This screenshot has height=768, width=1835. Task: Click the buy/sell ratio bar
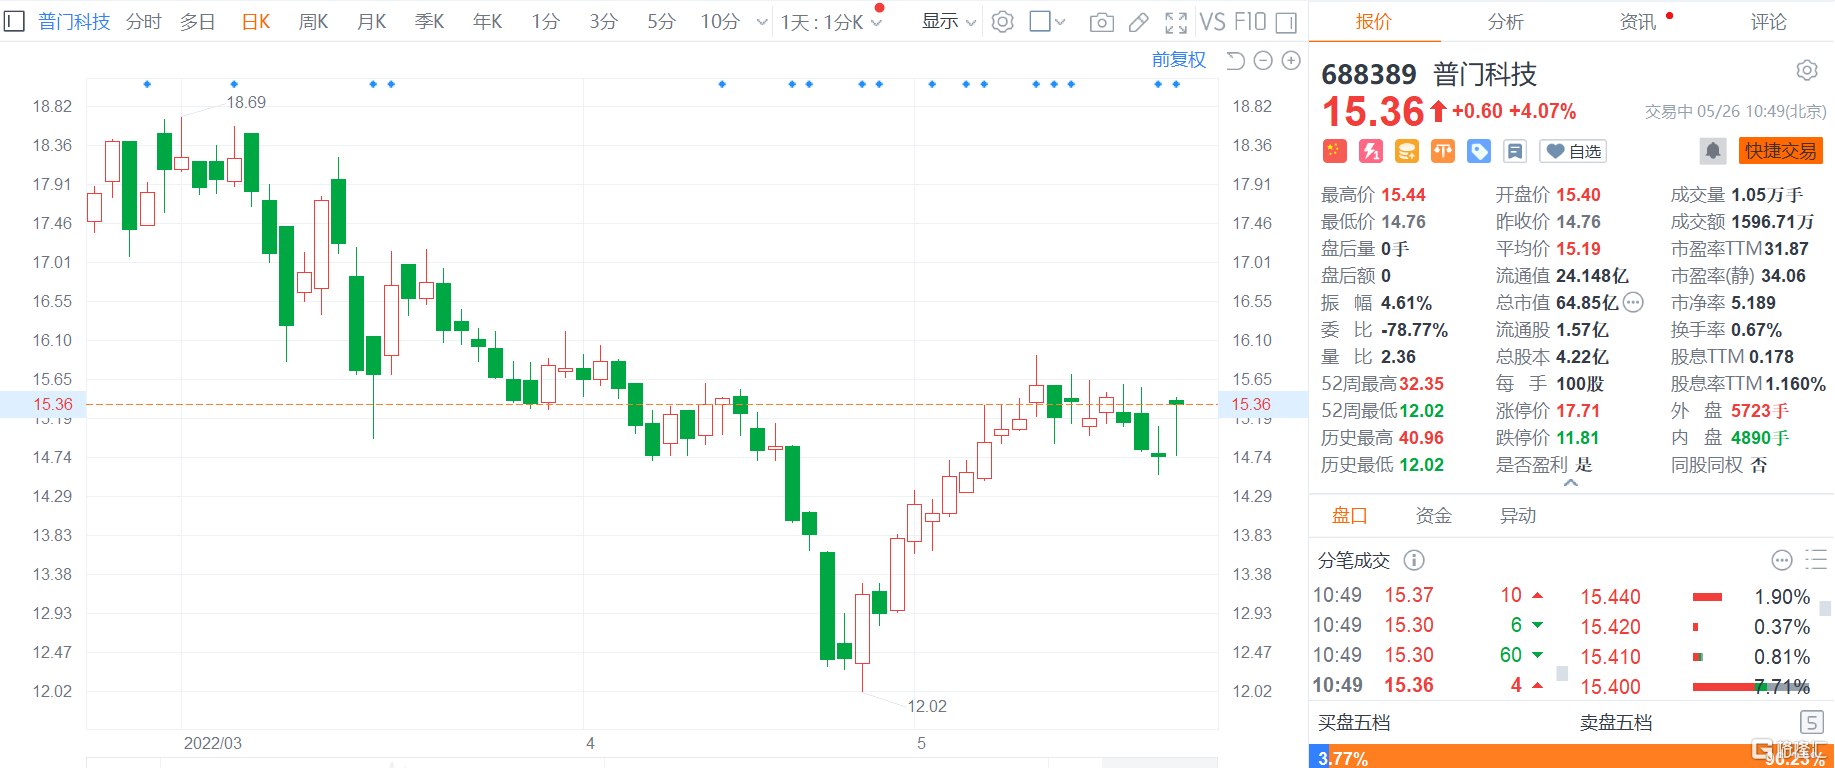pyautogui.click(x=1570, y=757)
